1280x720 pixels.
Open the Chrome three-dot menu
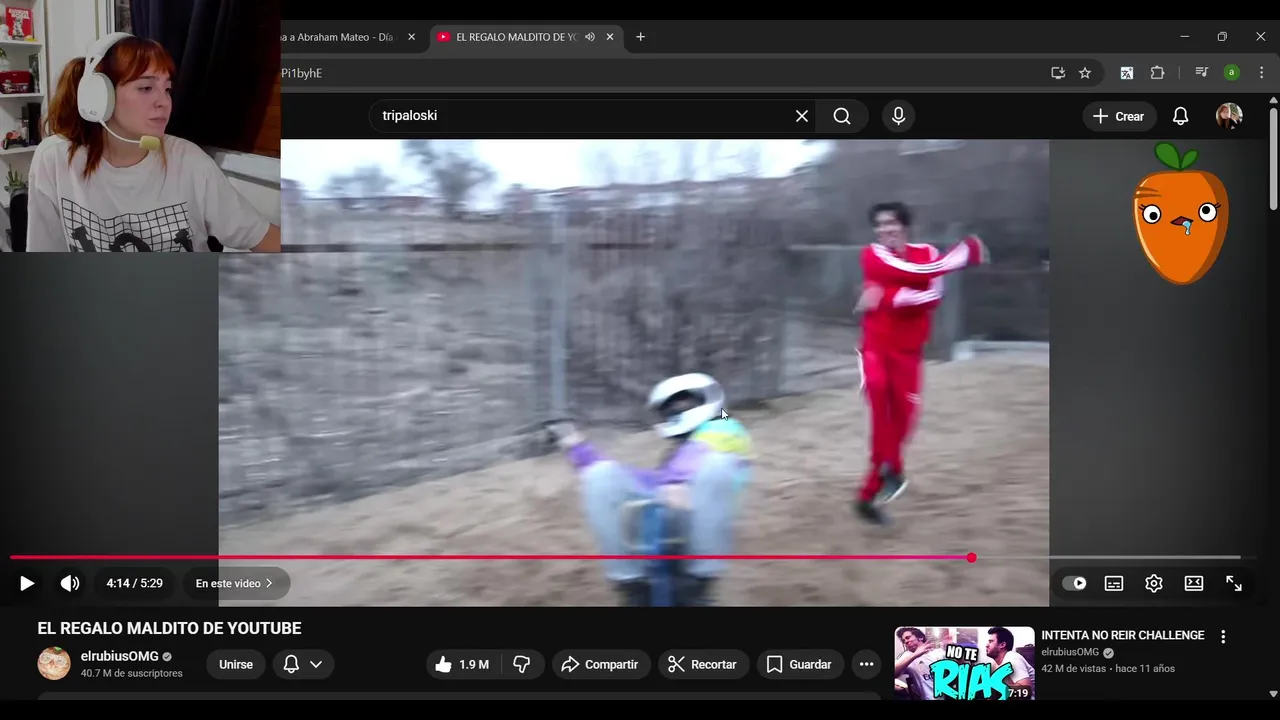click(1261, 73)
